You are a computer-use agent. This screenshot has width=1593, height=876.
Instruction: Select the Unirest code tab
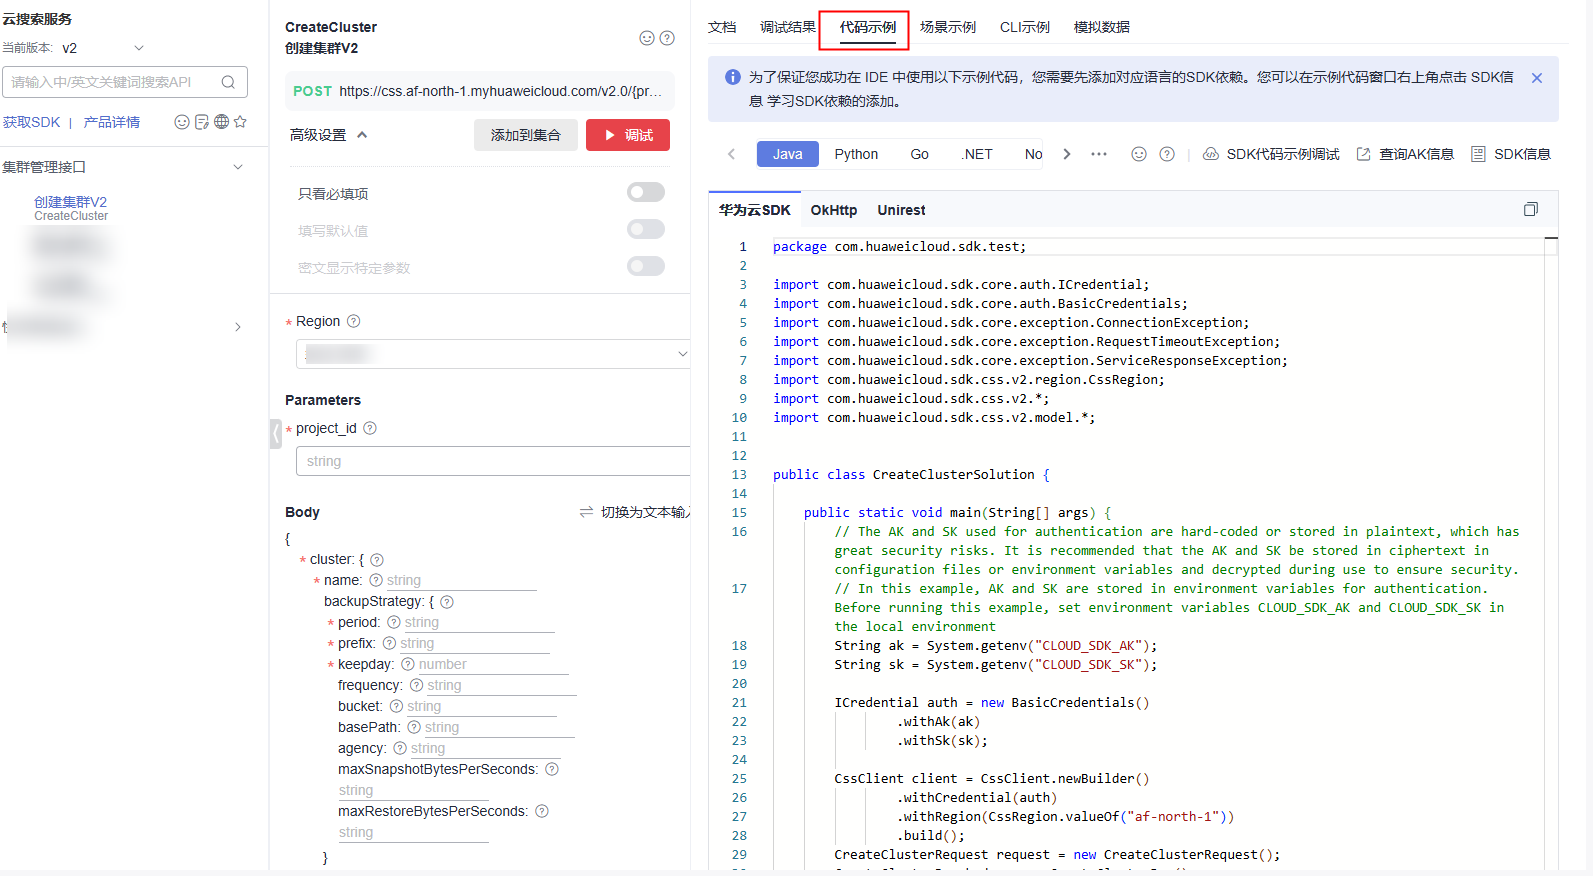901,210
